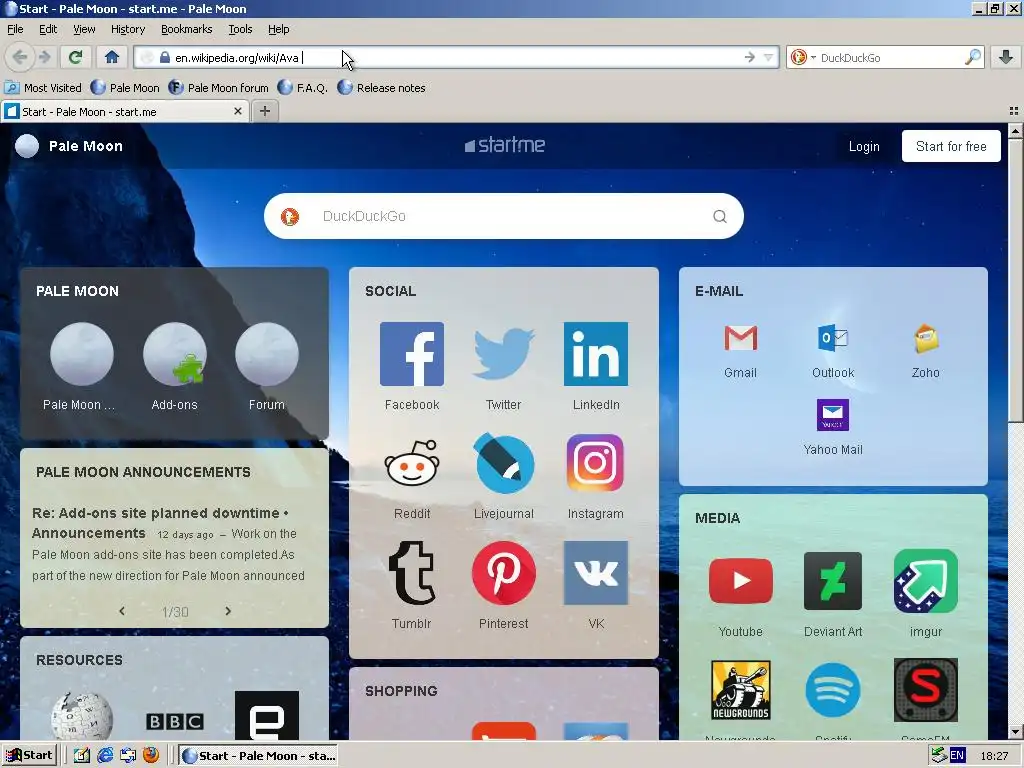This screenshot has width=1024, height=768.
Task: Open the Add-ons moon icon
Action: pos(174,354)
